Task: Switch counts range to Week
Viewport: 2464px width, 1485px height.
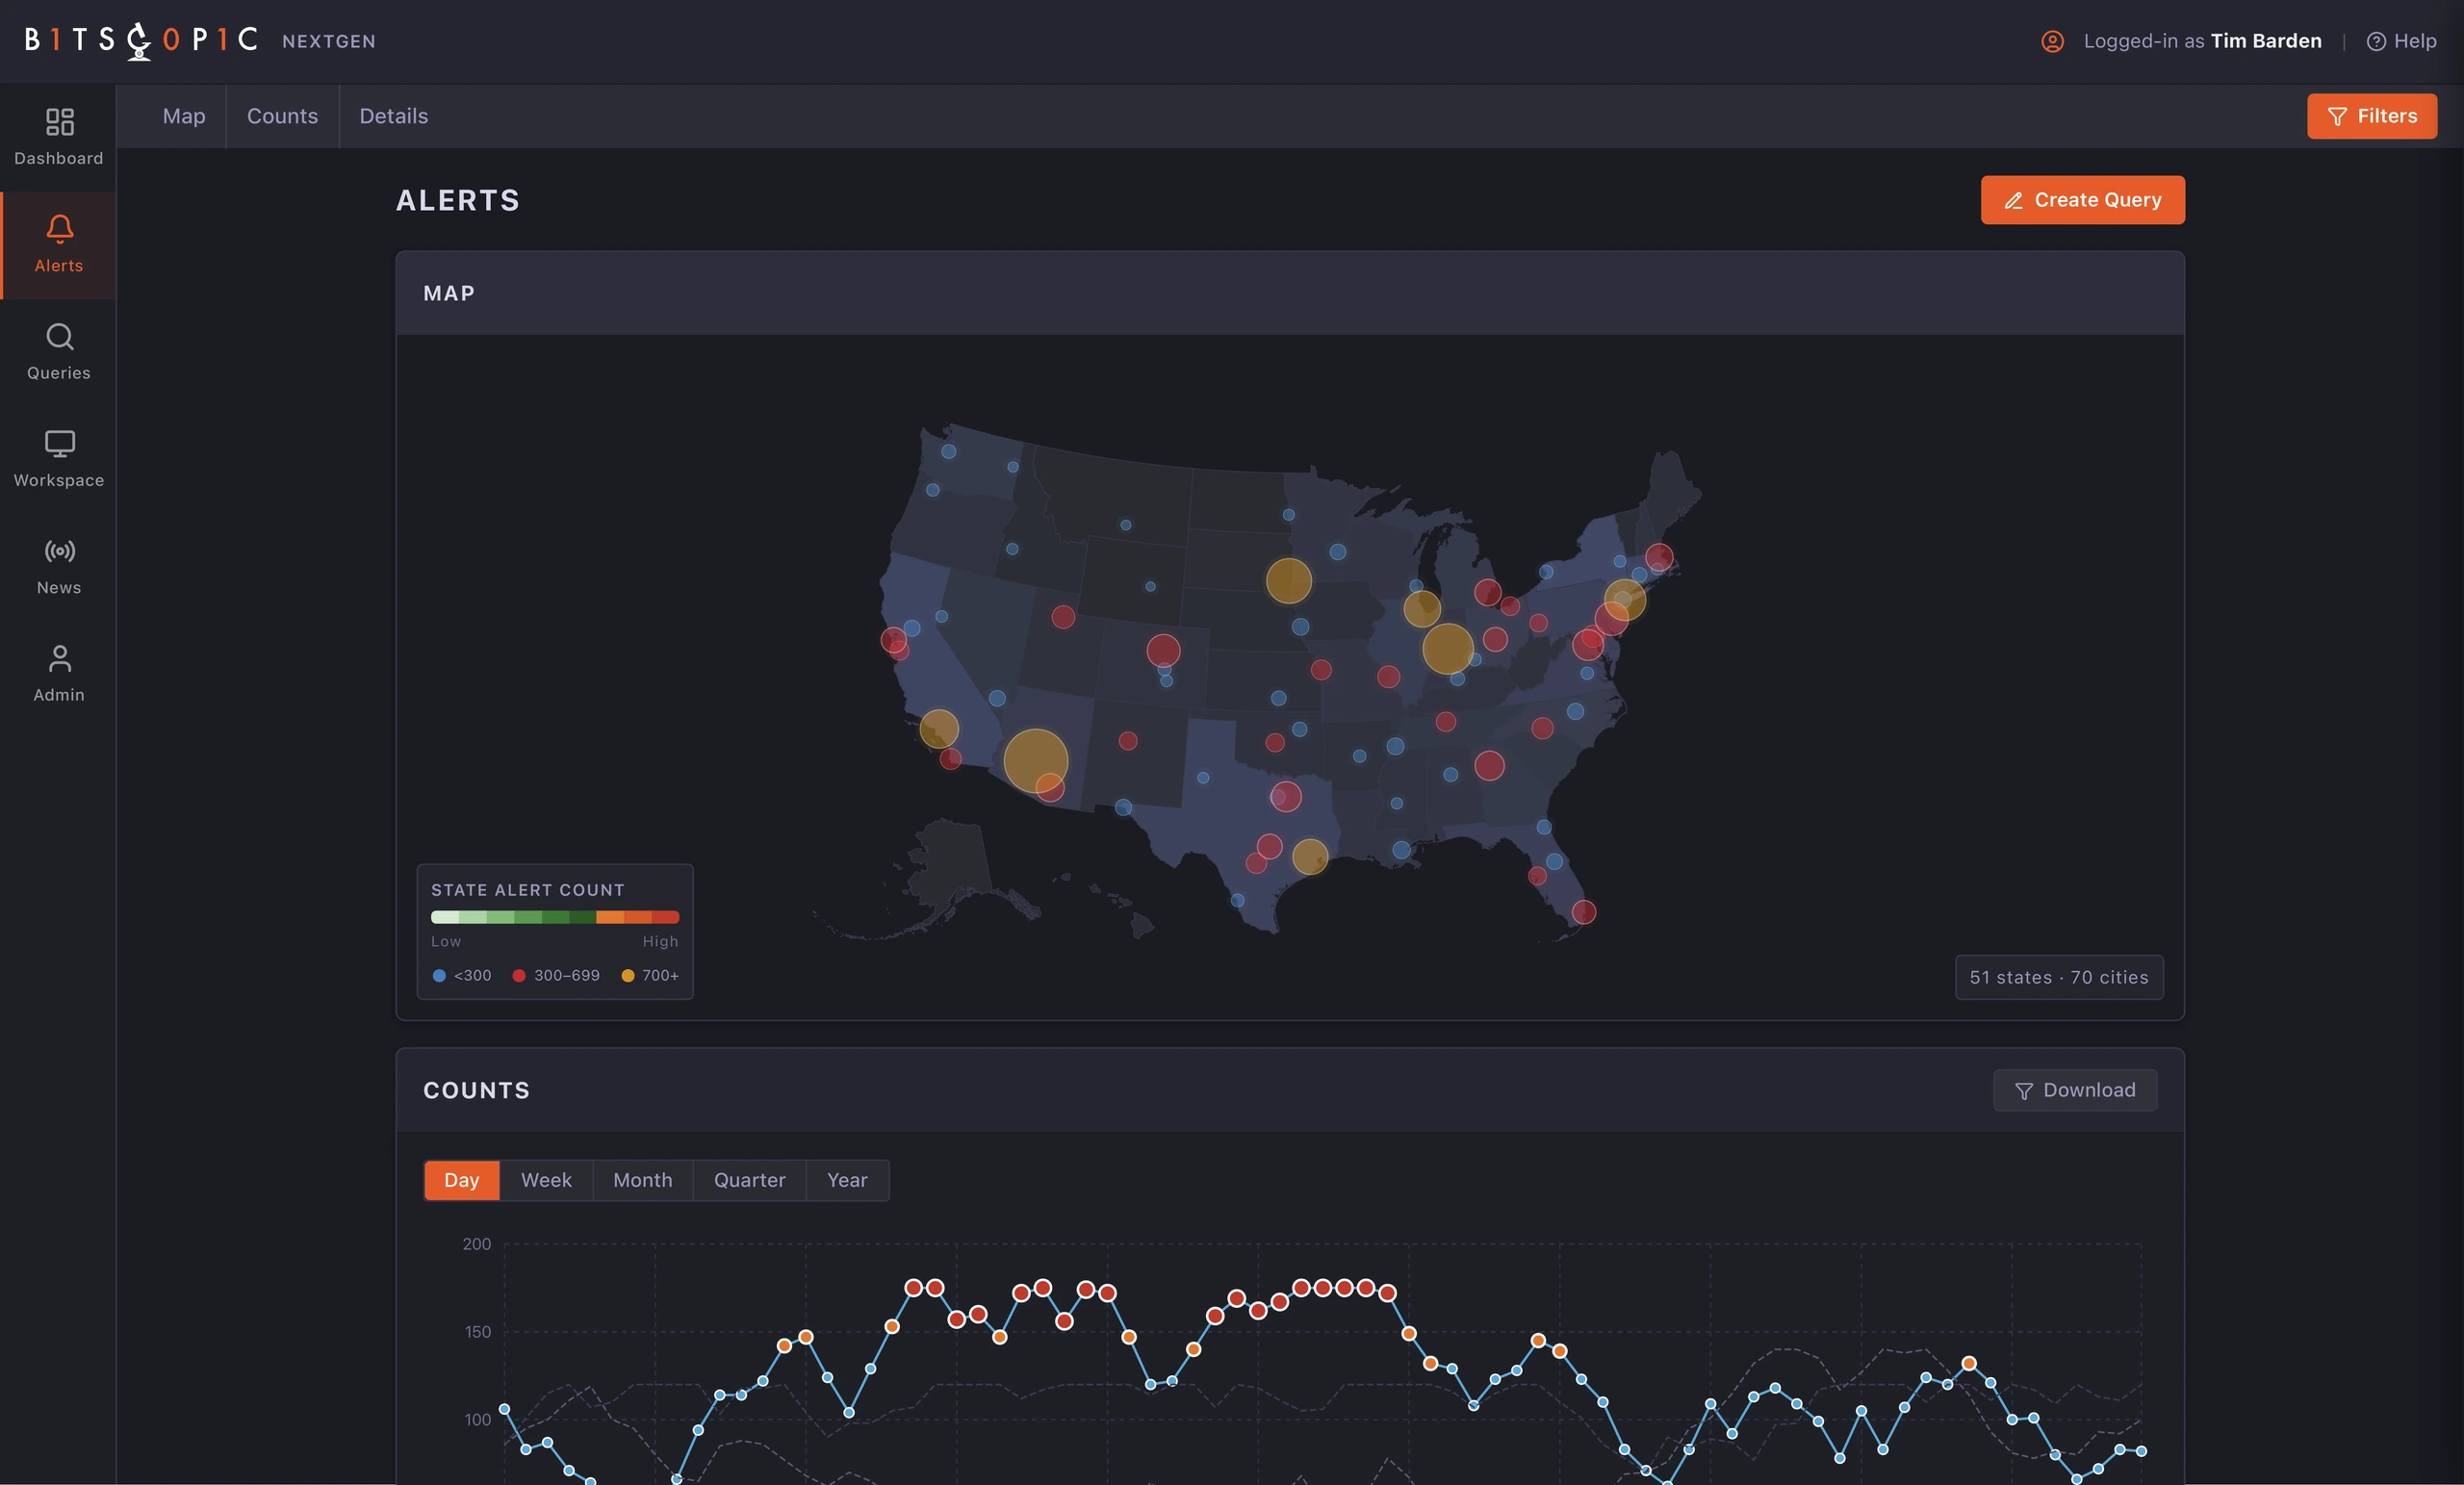Action: pos(546,1180)
